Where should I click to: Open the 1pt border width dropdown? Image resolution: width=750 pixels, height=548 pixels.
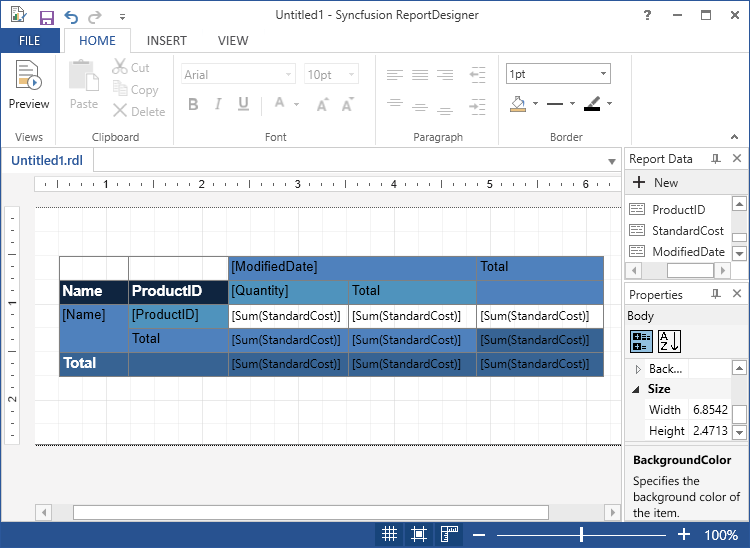(x=558, y=74)
